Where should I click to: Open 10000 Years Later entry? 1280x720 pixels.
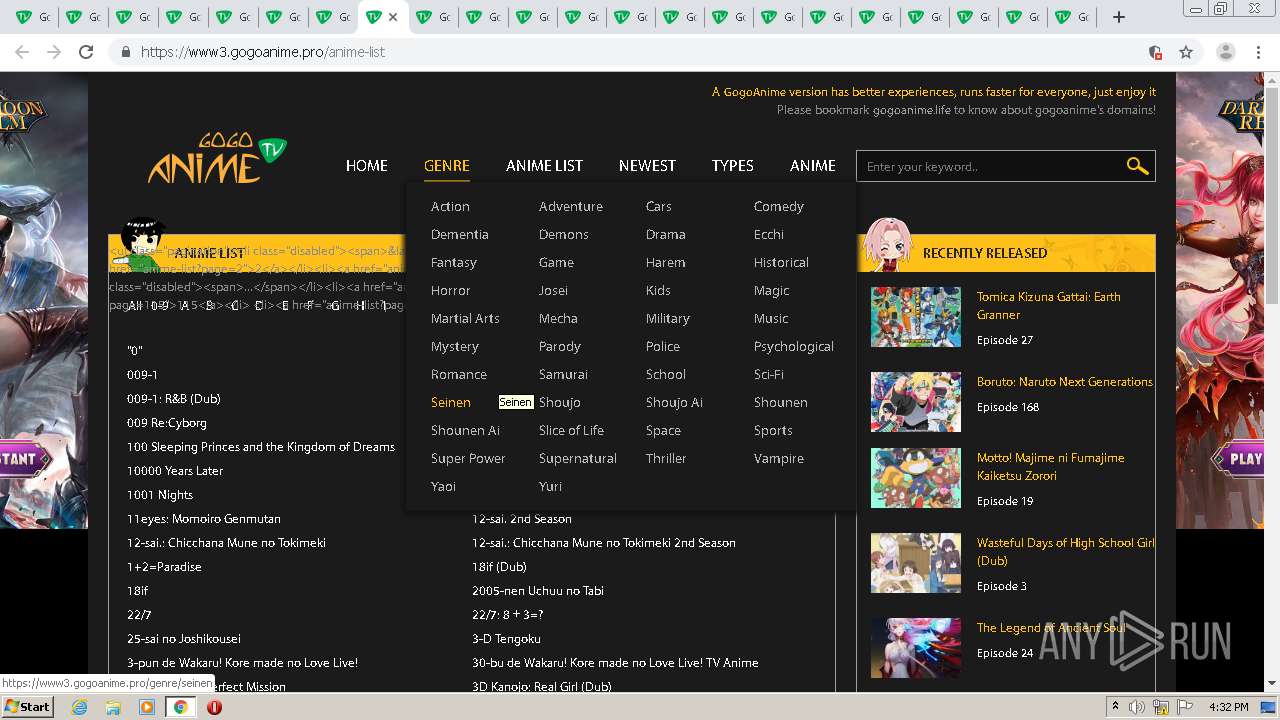click(174, 471)
